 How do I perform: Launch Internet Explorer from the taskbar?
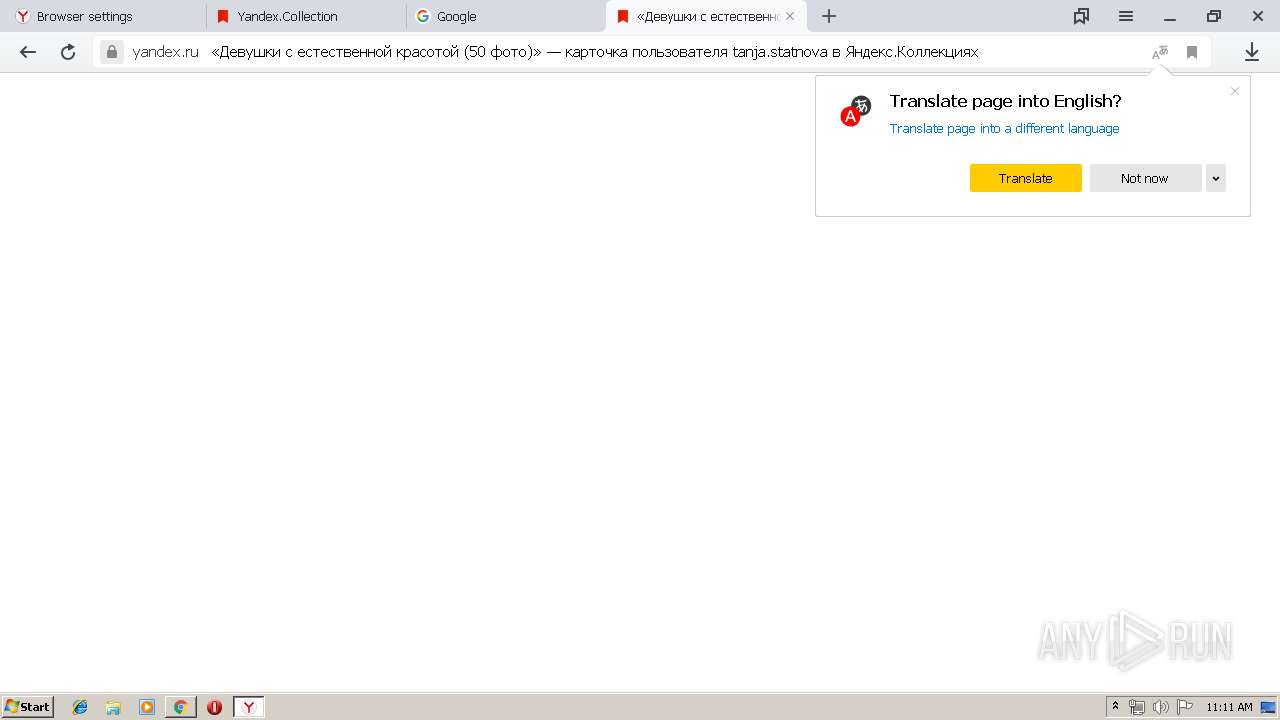tap(80, 707)
